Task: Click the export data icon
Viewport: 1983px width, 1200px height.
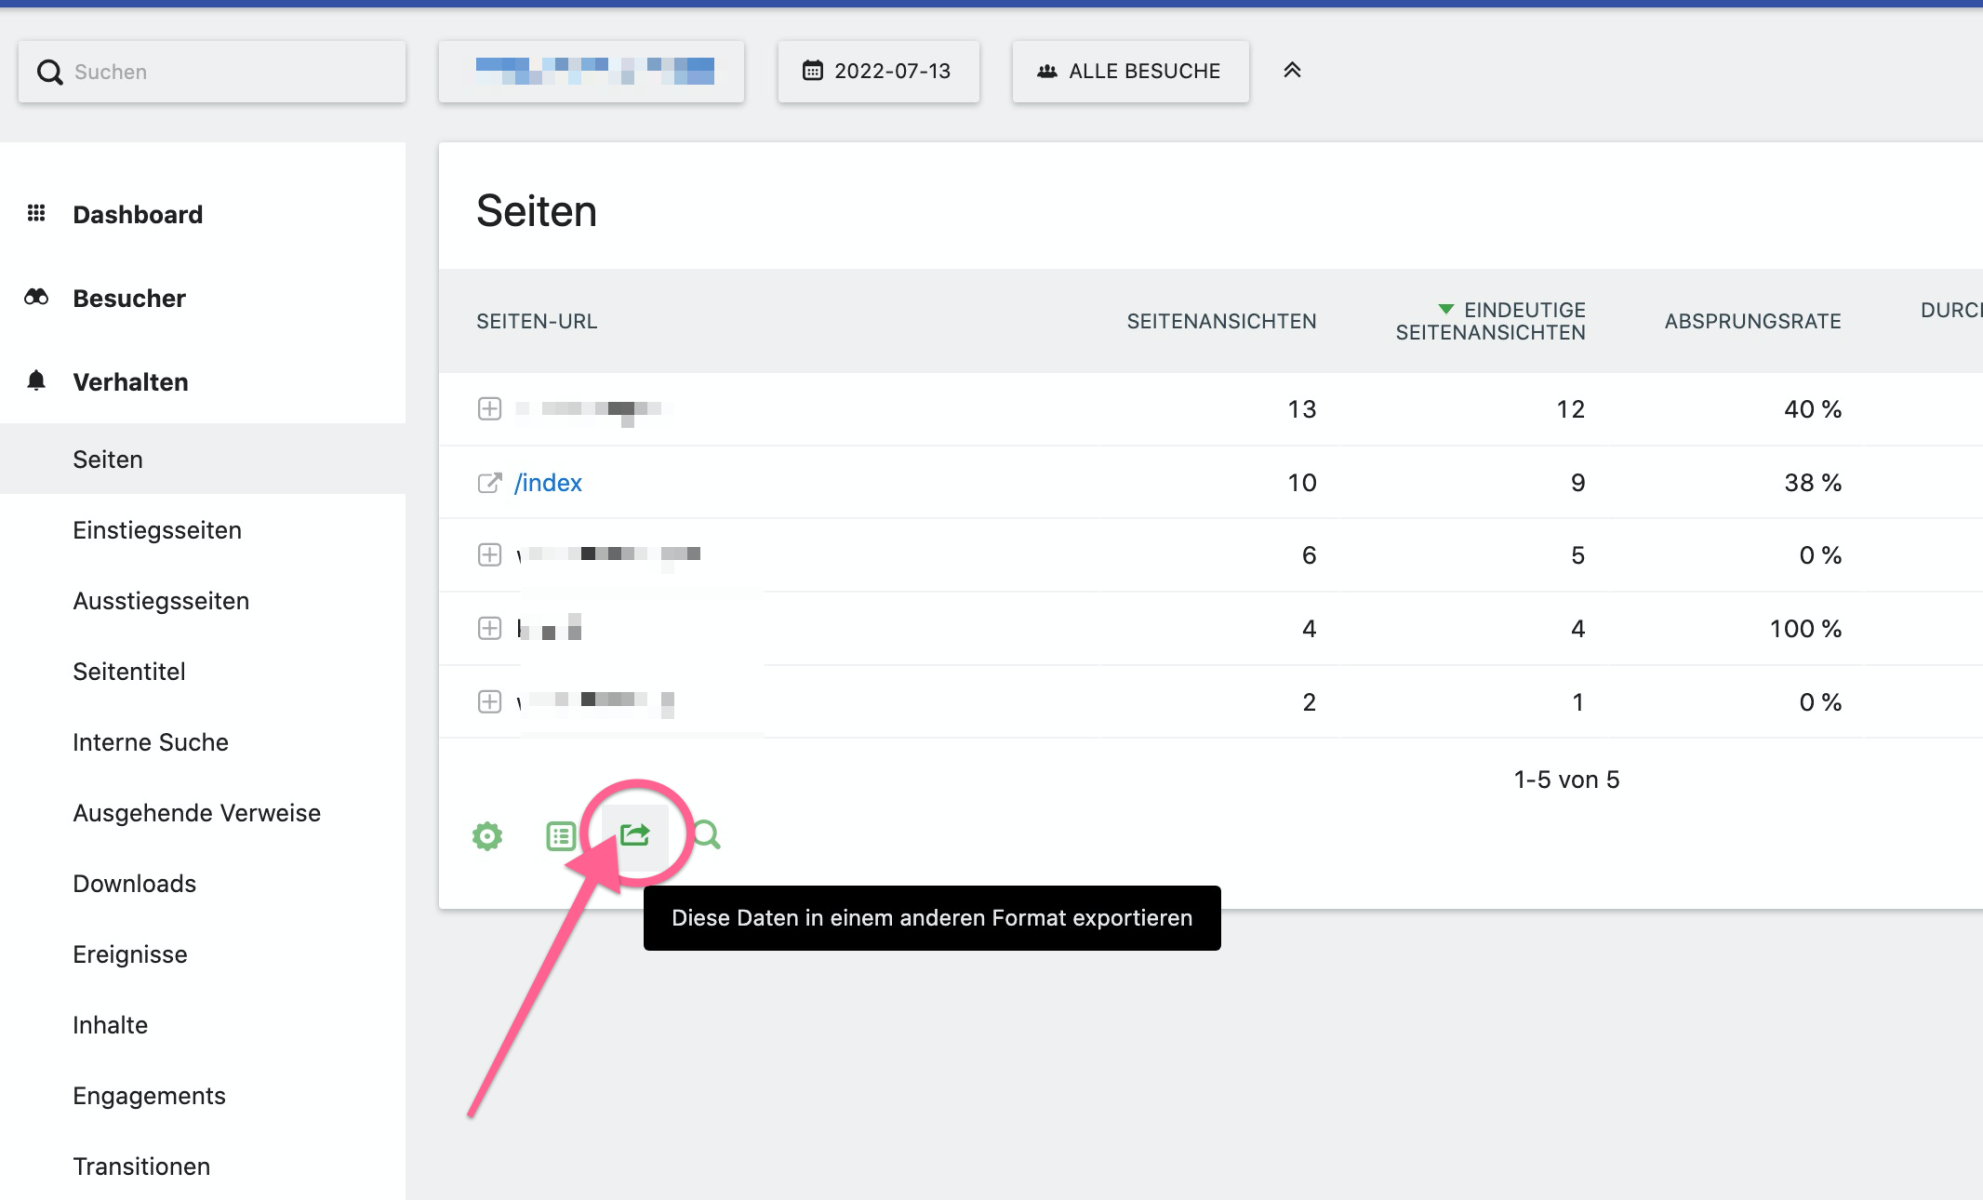Action: (x=635, y=834)
